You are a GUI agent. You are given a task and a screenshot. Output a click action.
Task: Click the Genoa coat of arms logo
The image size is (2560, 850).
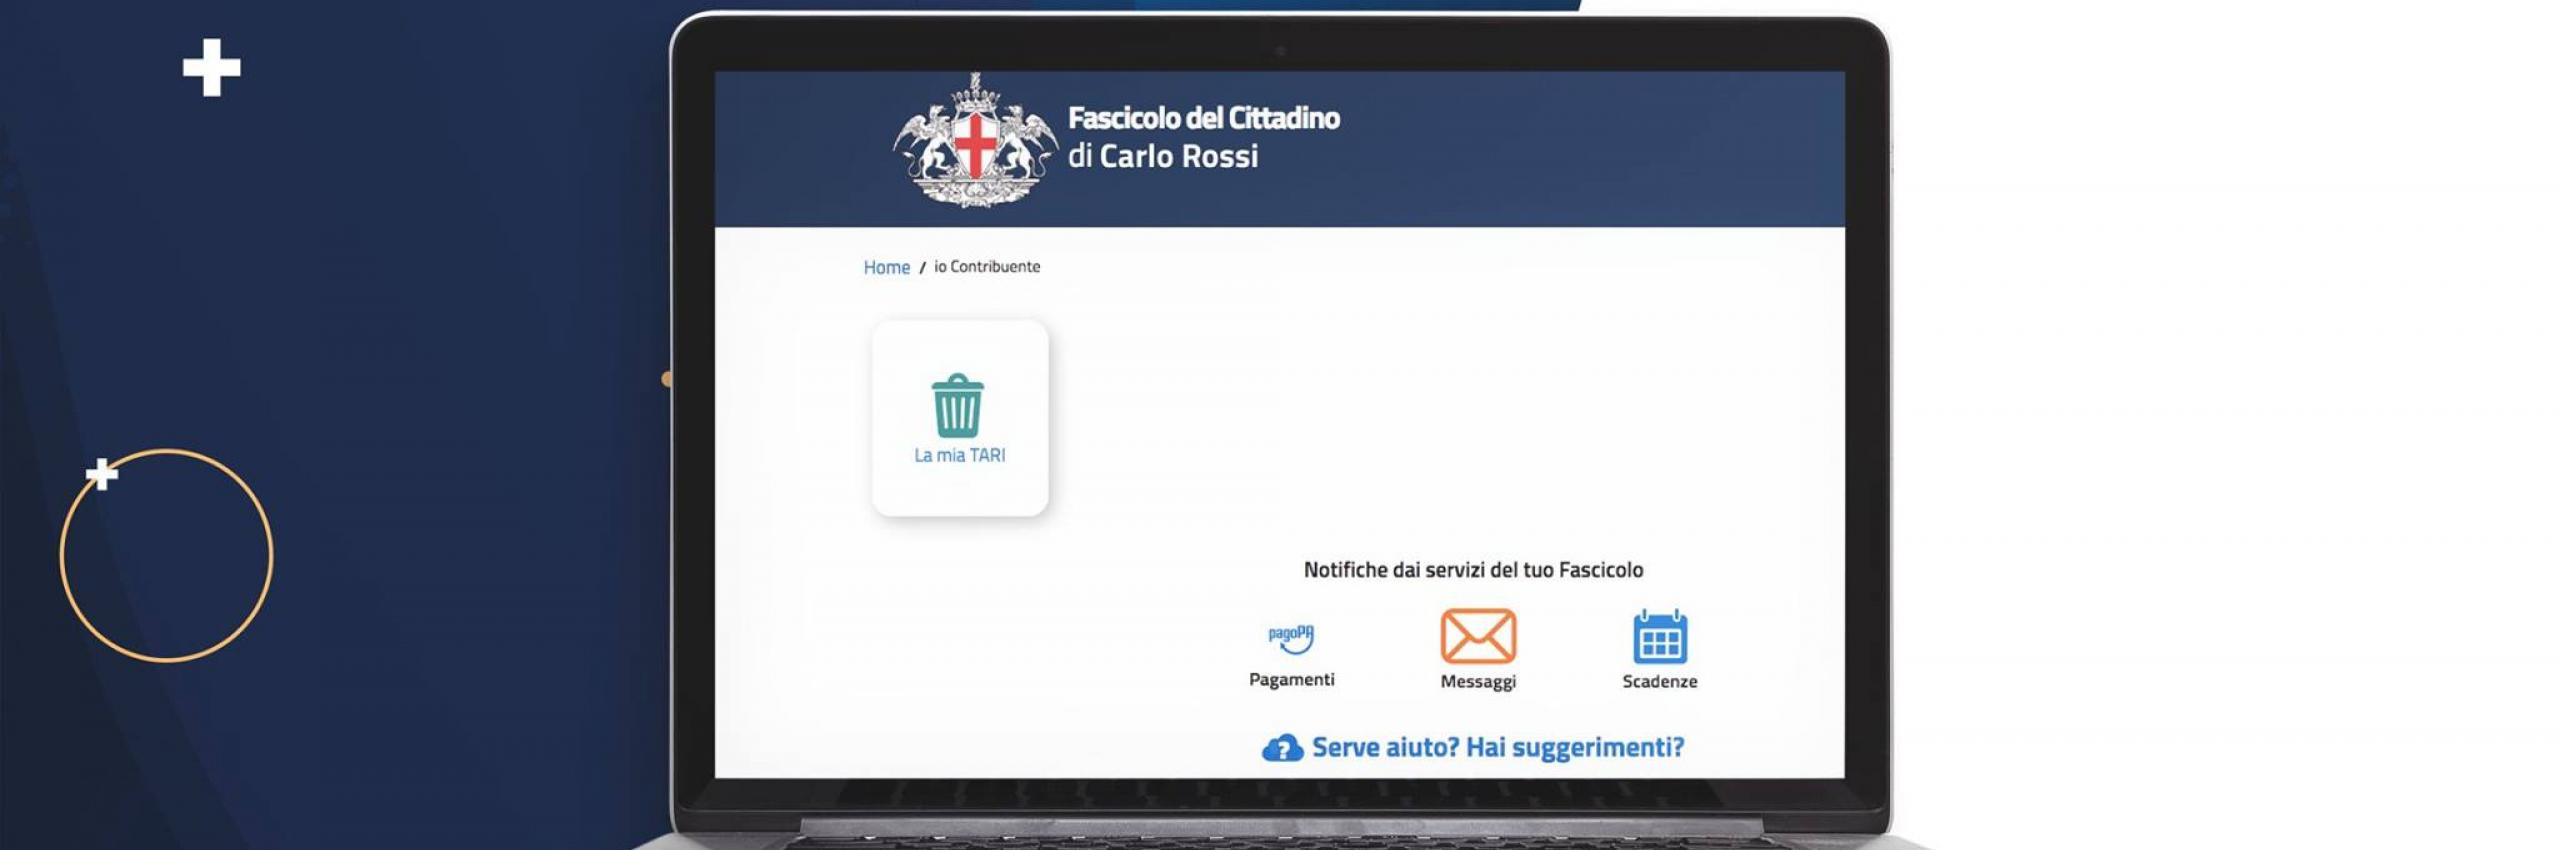click(x=975, y=141)
